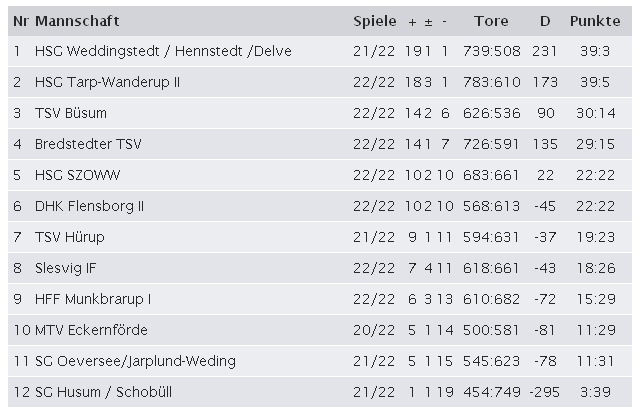Click TSV Hürup team name
641x415 pixels.
69,237
